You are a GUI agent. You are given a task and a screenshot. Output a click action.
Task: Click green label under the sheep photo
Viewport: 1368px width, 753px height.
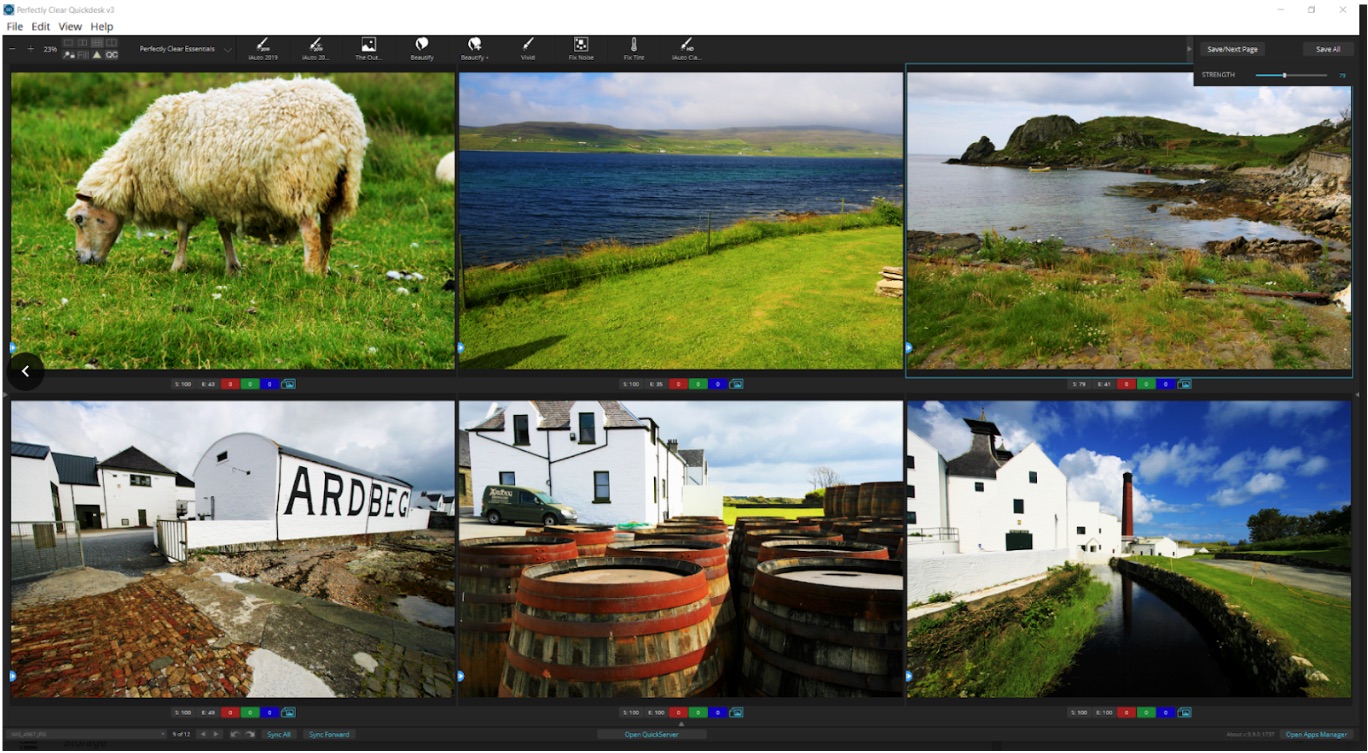[x=250, y=384]
